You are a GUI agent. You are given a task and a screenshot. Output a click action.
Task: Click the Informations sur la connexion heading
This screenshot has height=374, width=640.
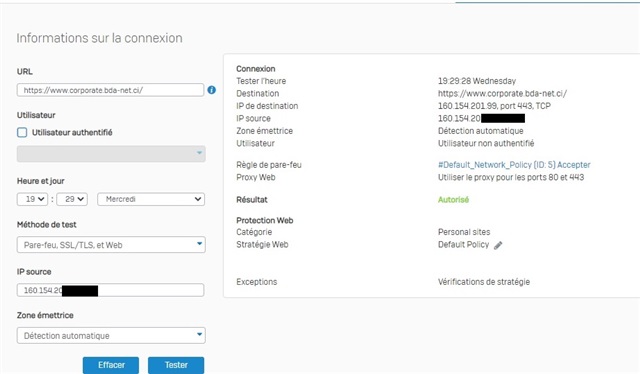99,38
